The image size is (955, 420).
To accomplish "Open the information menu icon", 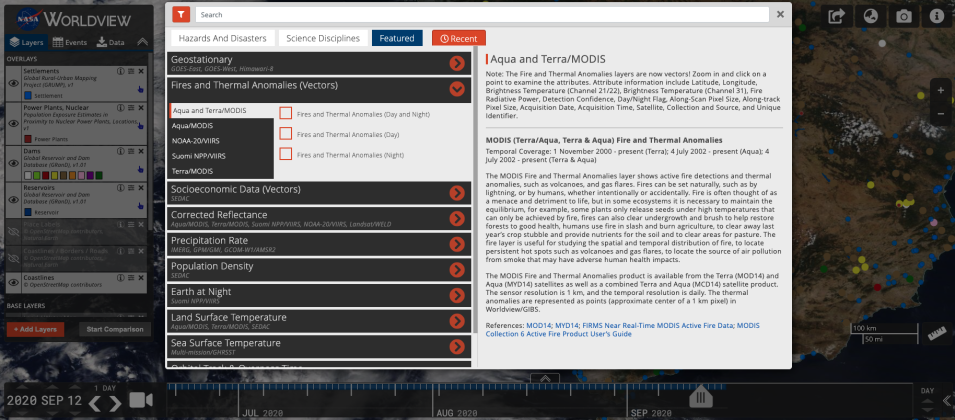I will 937,16.
